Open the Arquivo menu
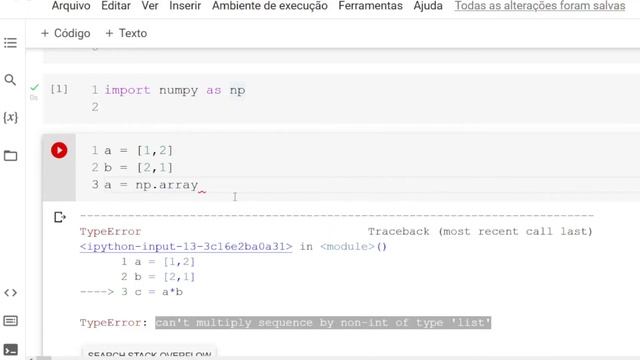This screenshot has width=640, height=360. (x=71, y=6)
